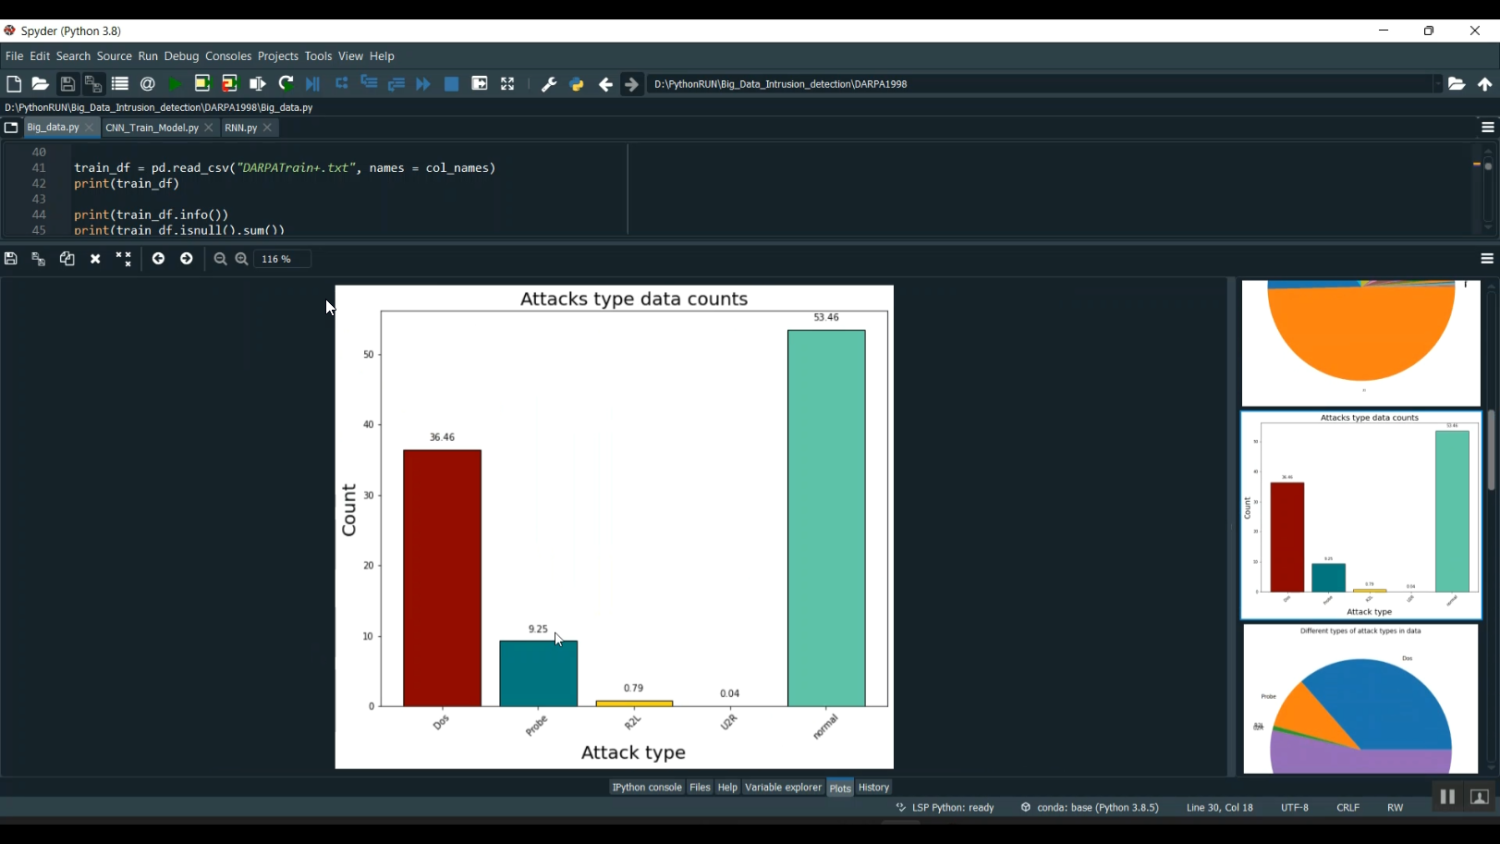Image resolution: width=1500 pixels, height=844 pixels.
Task: Copy the plot to clipboard
Action: [67, 259]
